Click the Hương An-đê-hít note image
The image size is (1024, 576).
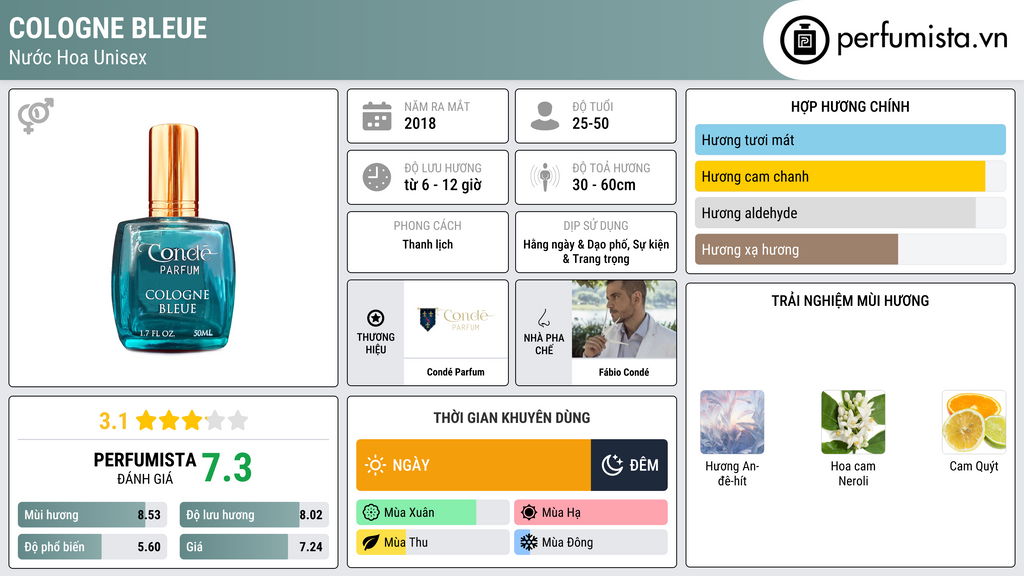tap(732, 422)
